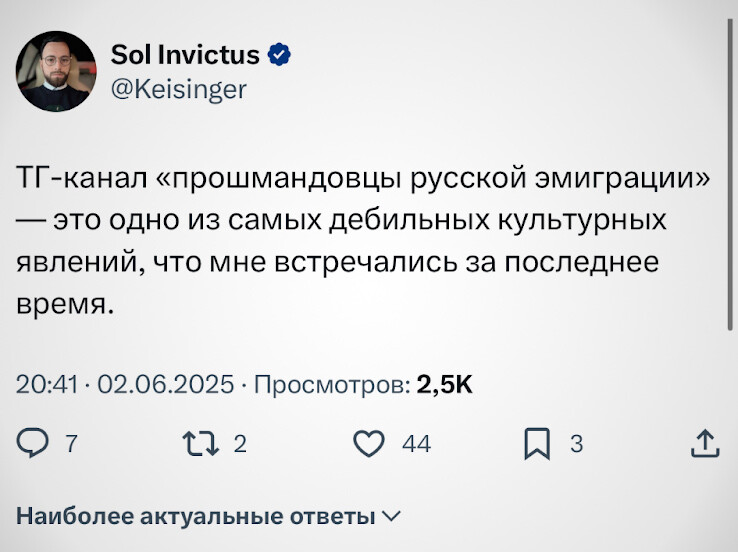Click the like count 44

pos(416,445)
